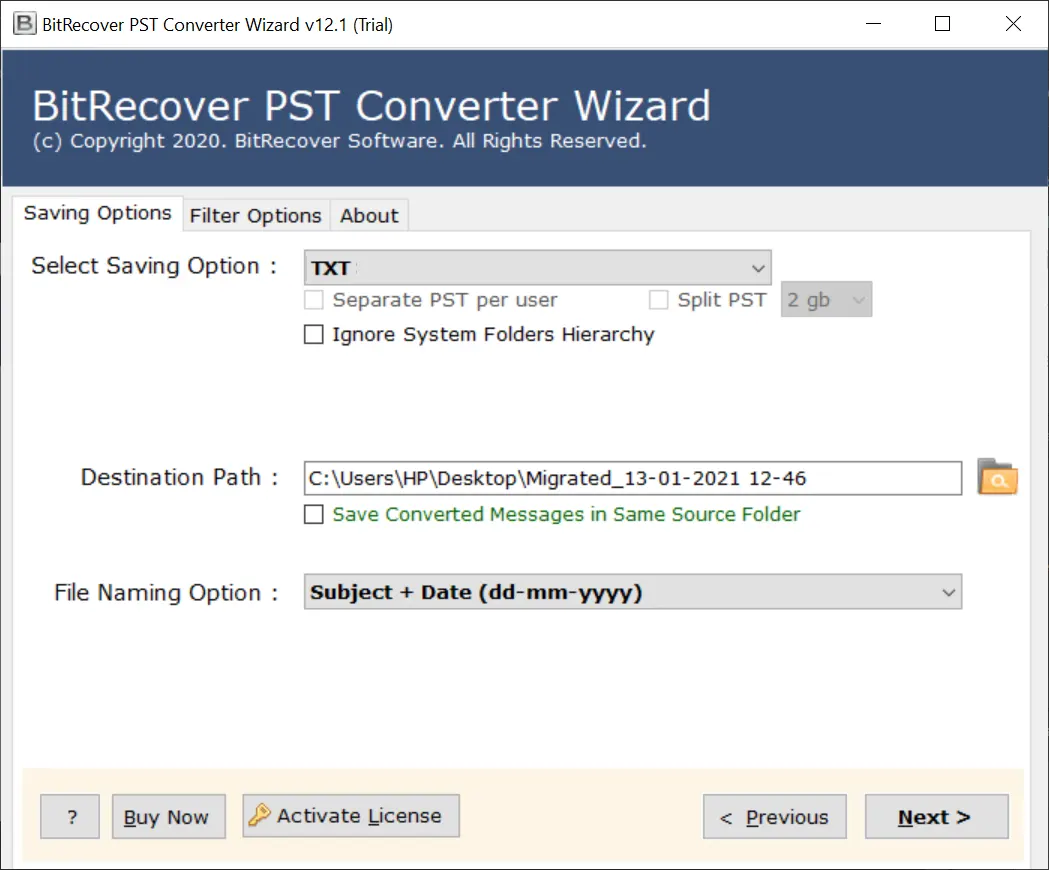Check Save Converted Messages in Same Source Folder
1049x870 pixels.
[x=314, y=515]
